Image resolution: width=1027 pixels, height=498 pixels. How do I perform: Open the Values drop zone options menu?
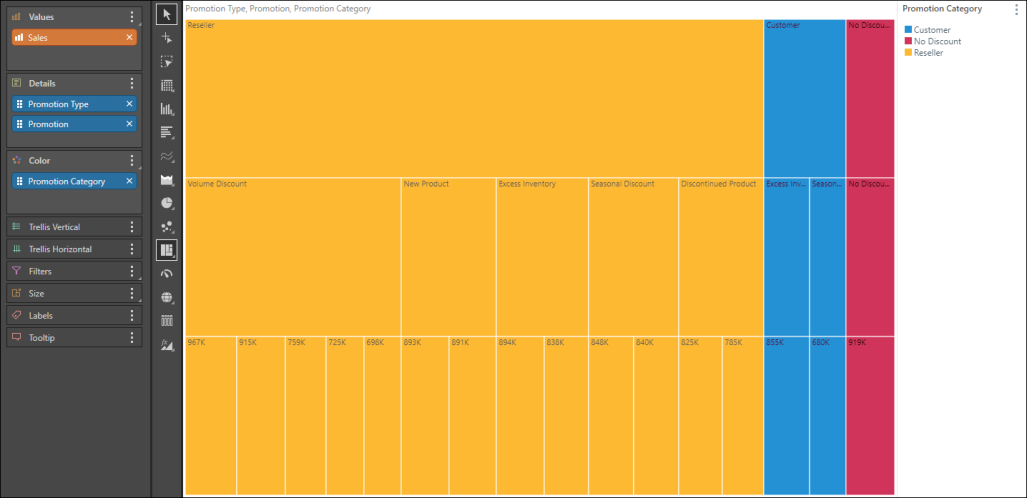coord(132,17)
